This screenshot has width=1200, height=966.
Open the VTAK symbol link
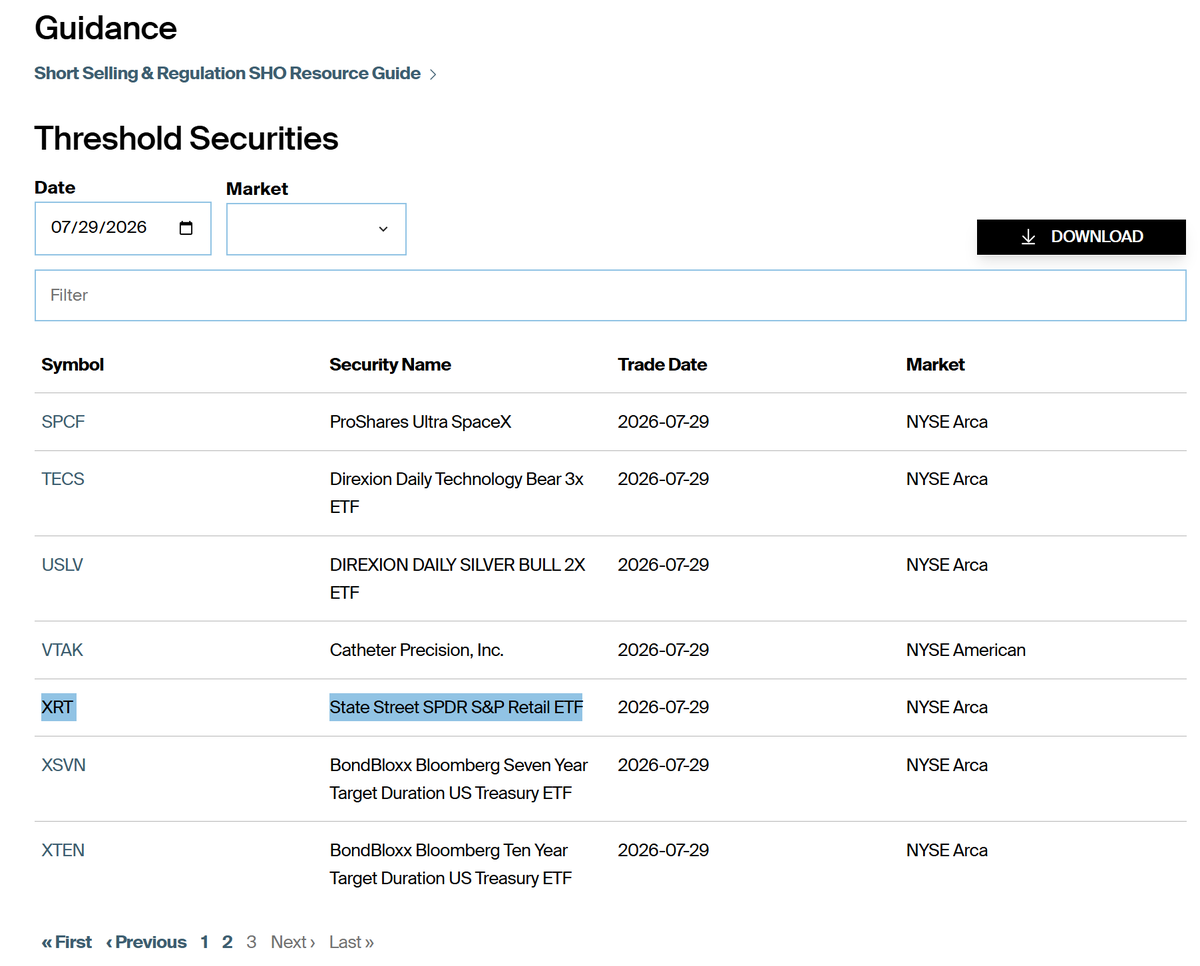pos(62,650)
